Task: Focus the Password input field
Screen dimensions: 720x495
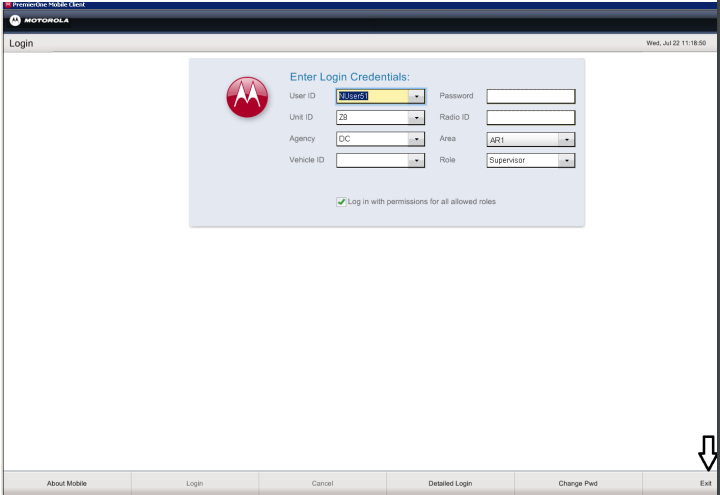Action: [x=531, y=96]
